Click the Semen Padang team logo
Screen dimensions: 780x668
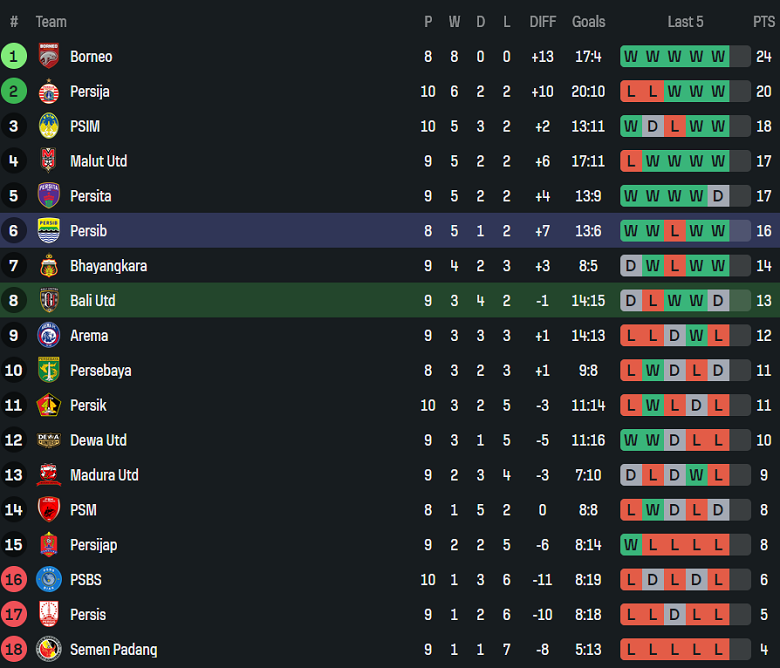click(49, 650)
